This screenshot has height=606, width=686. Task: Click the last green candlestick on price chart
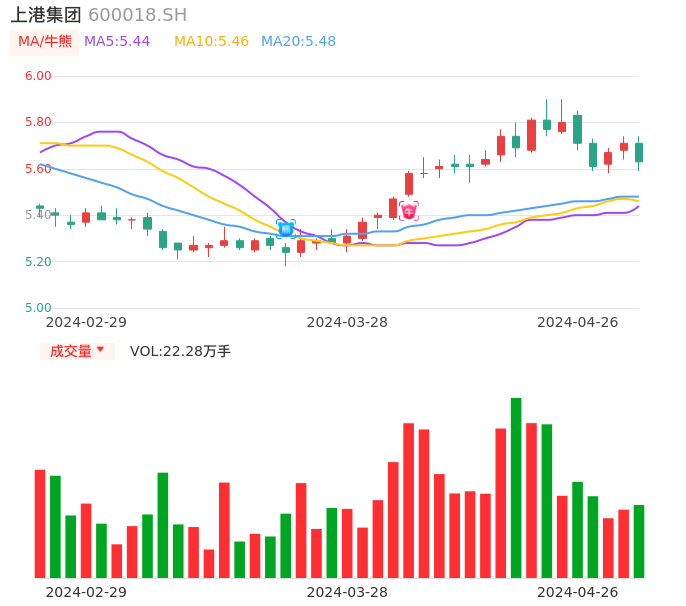pyautogui.click(x=639, y=153)
